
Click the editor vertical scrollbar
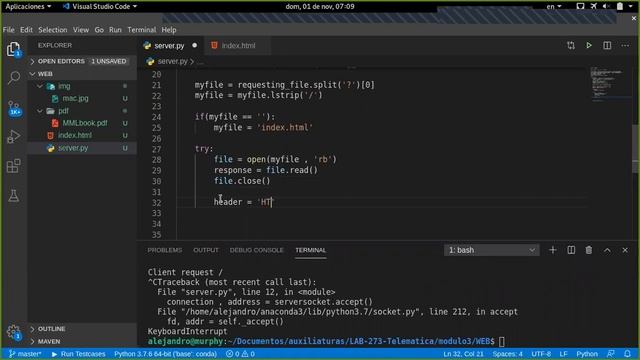coord(636,149)
